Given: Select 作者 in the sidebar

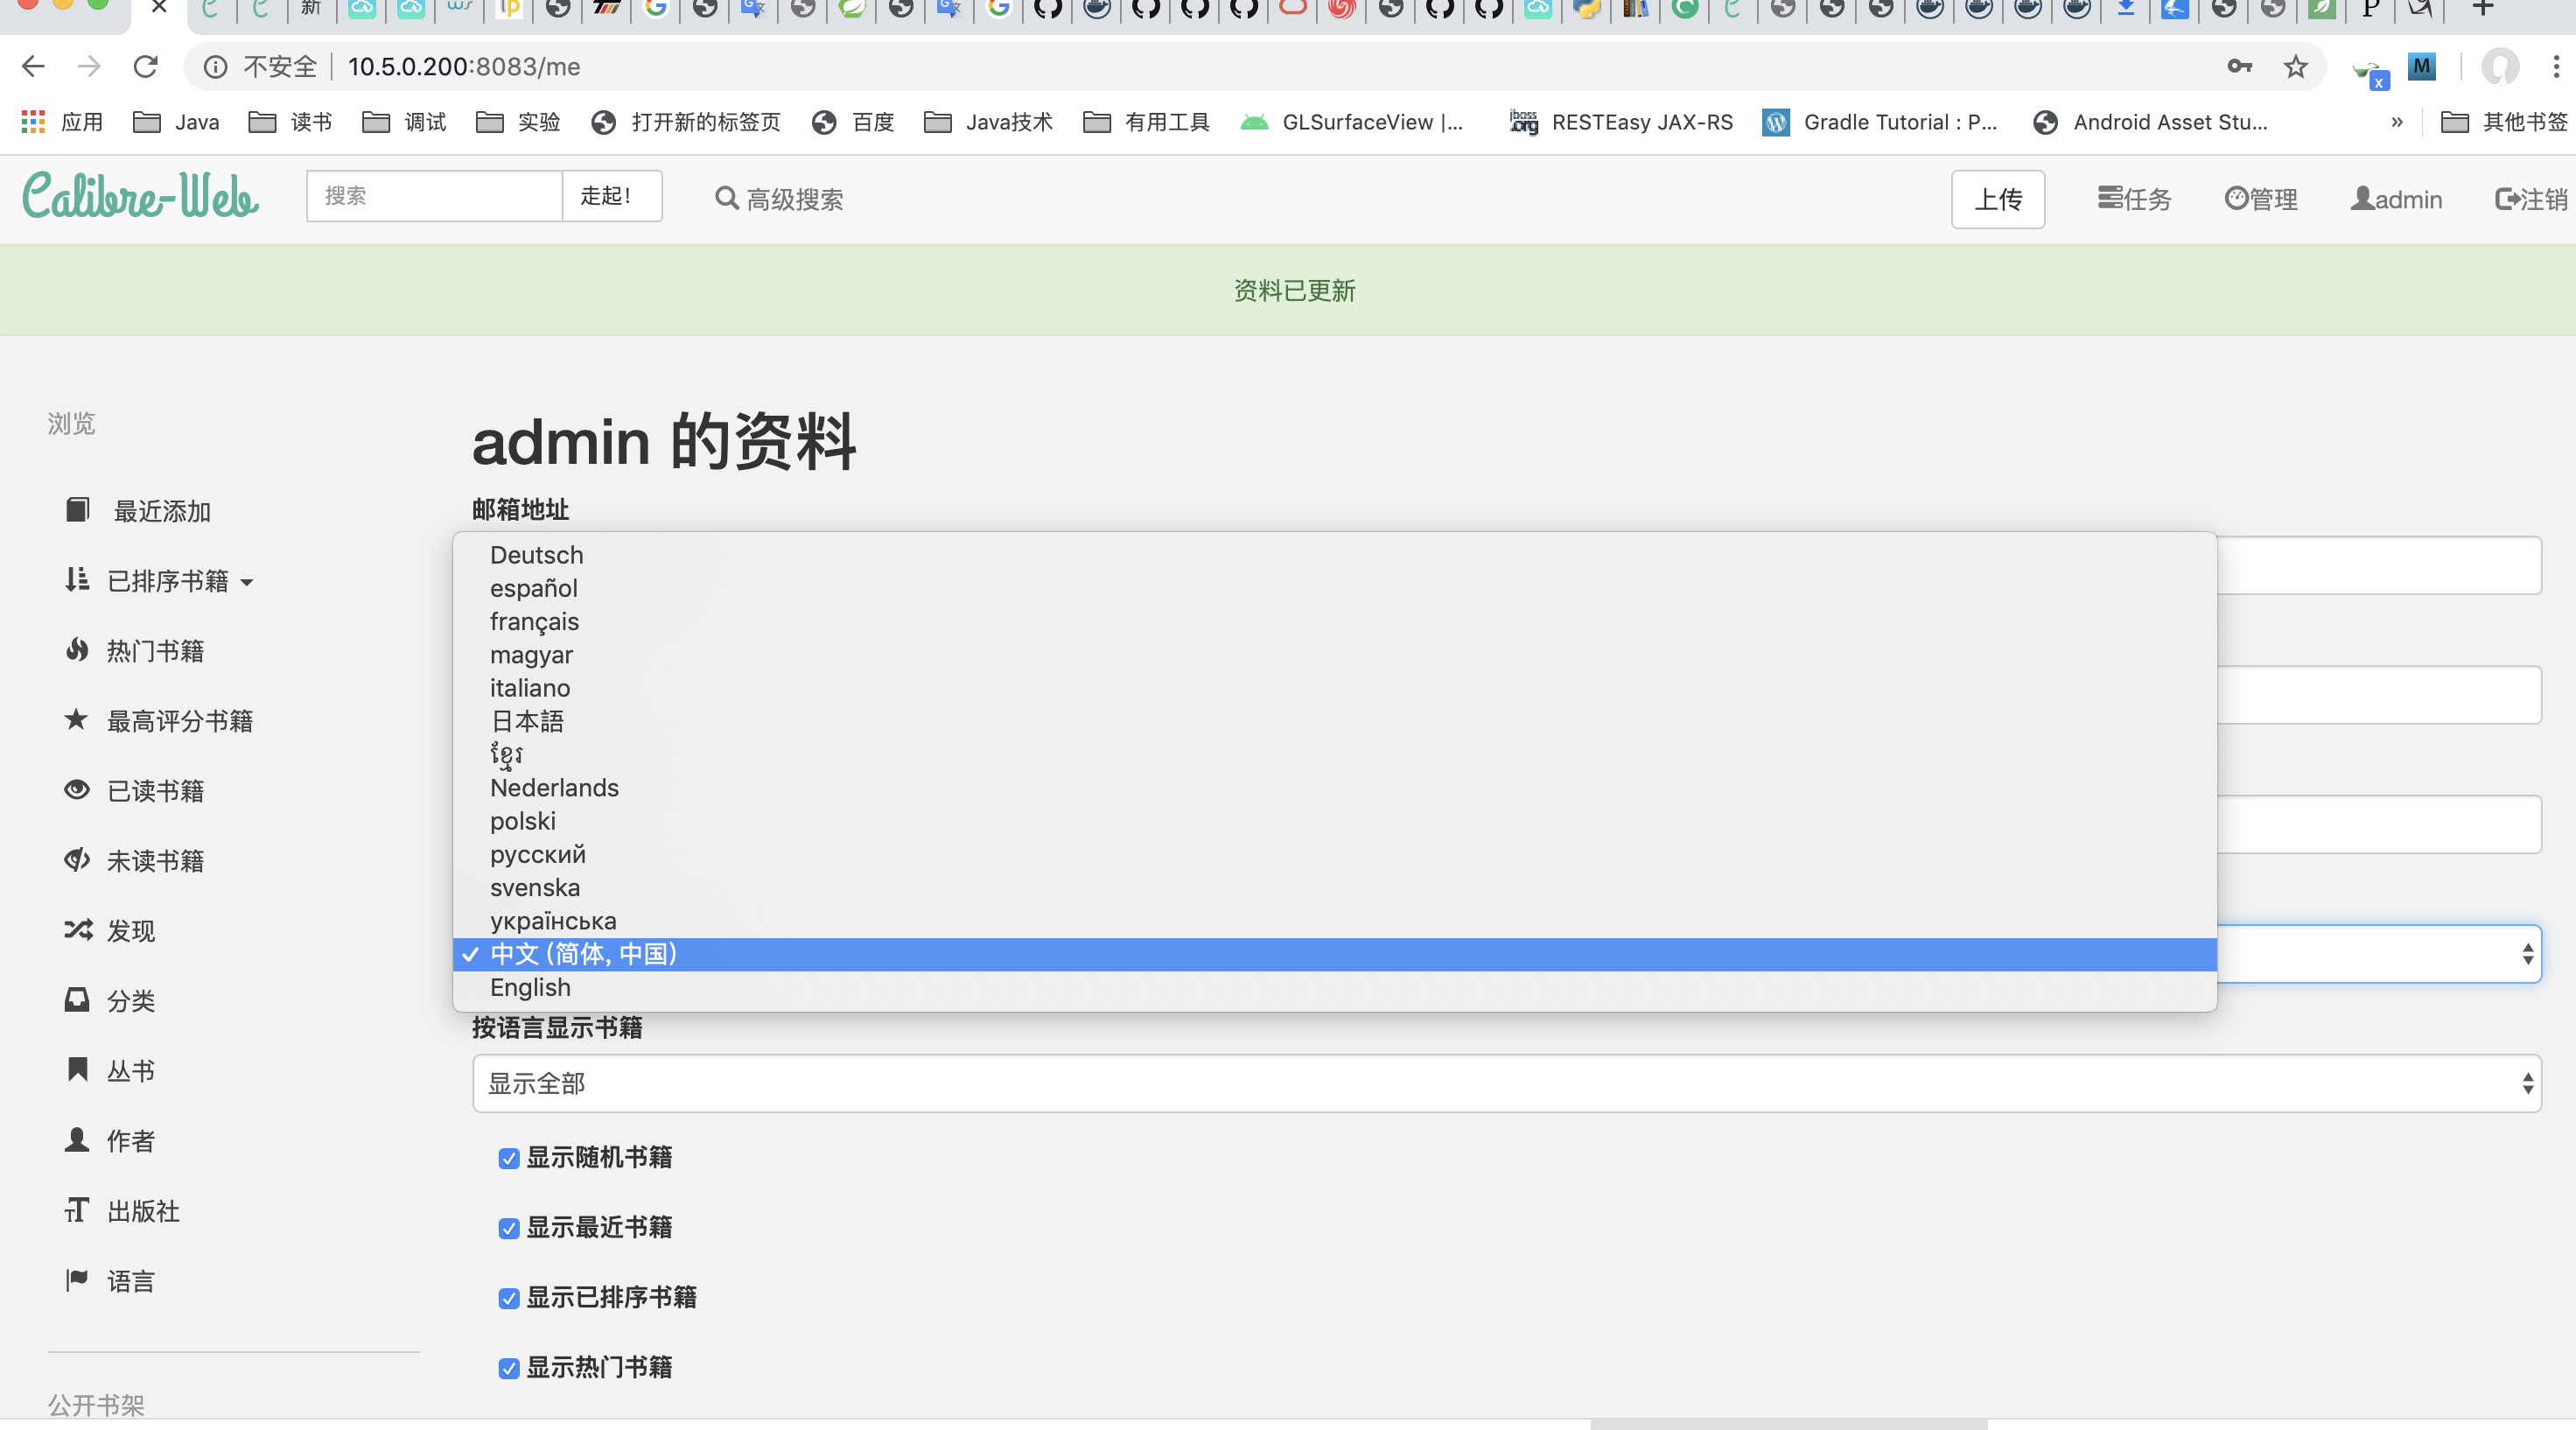Looking at the screenshot, I should (x=130, y=1140).
